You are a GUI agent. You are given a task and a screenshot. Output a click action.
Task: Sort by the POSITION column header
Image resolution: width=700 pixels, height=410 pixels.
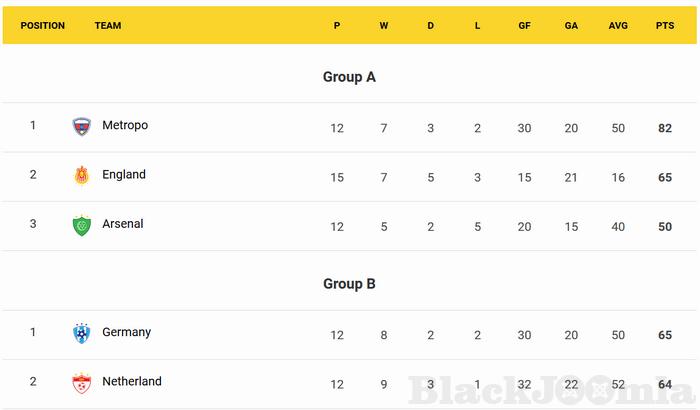click(x=43, y=26)
